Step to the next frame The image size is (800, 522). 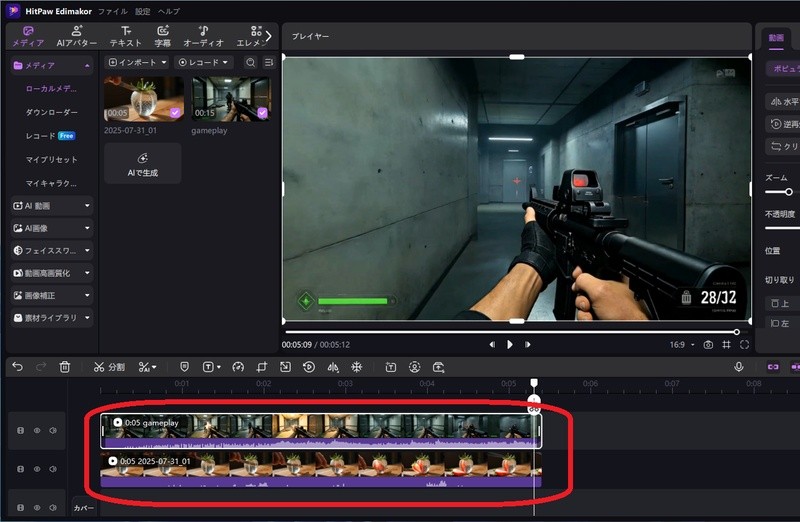pyautogui.click(x=528, y=344)
